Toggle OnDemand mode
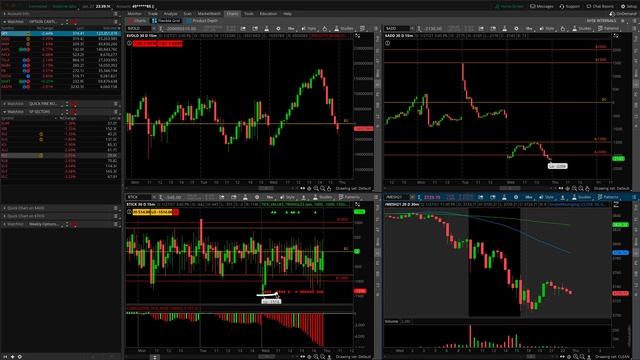 (623, 13)
